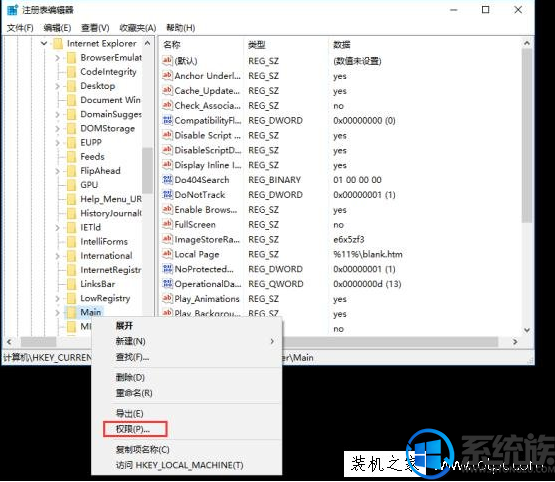The height and width of the screenshot is (482, 555).
Task: Click the tree pane vertical scrollbar thumb
Action: 147,170
